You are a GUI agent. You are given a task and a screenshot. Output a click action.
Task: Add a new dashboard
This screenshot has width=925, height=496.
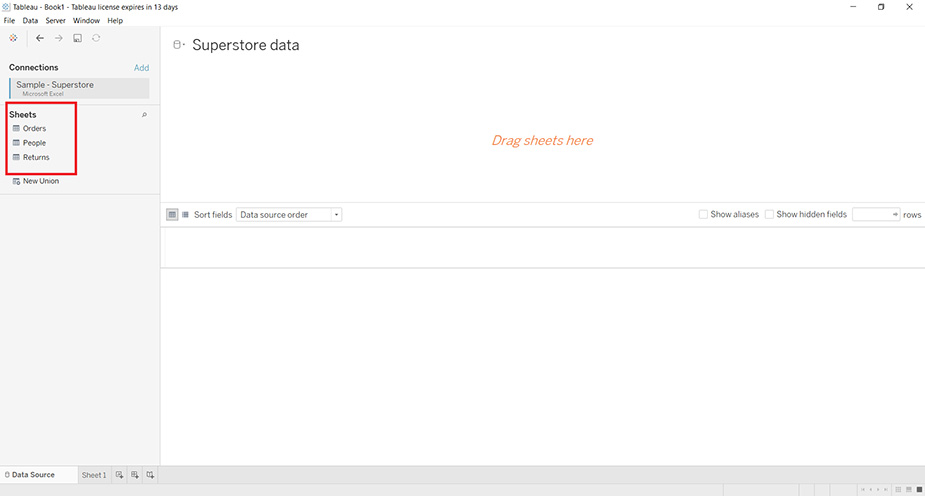tap(135, 475)
